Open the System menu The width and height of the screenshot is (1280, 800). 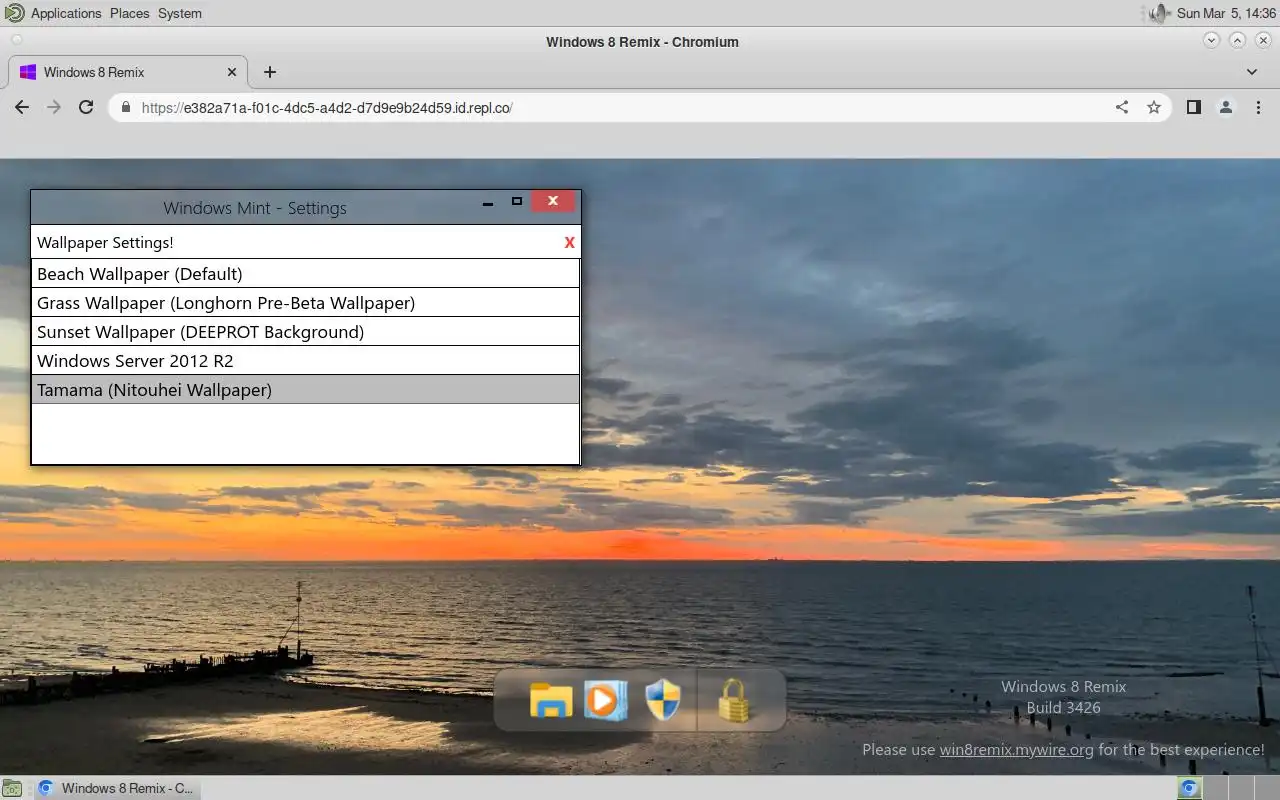[x=180, y=13]
